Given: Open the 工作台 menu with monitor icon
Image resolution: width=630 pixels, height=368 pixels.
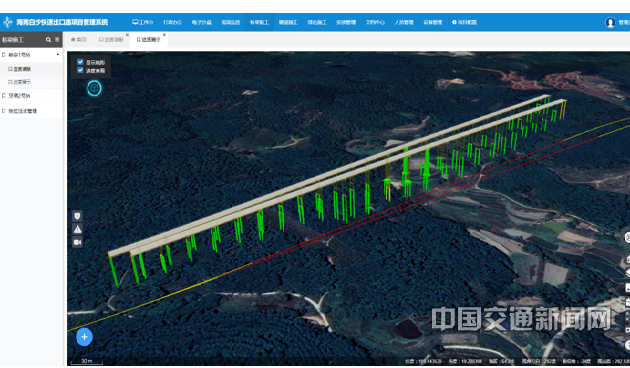Looking at the screenshot, I should point(143,22).
